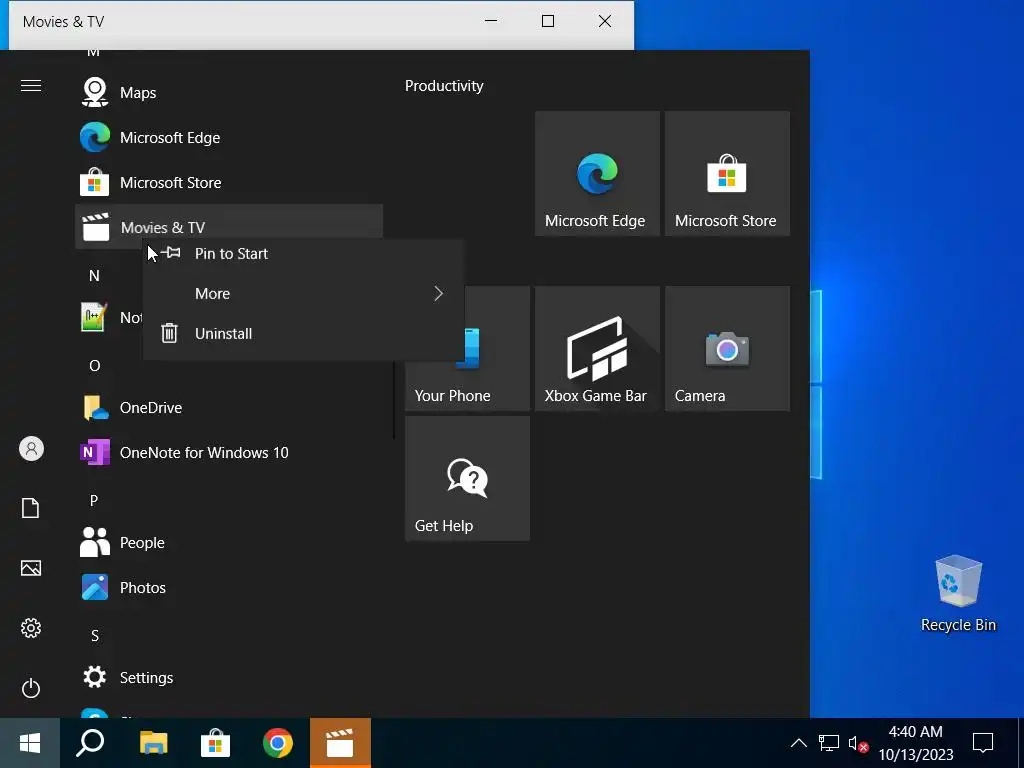Click the Power button in Start sidebar

pyautogui.click(x=31, y=688)
